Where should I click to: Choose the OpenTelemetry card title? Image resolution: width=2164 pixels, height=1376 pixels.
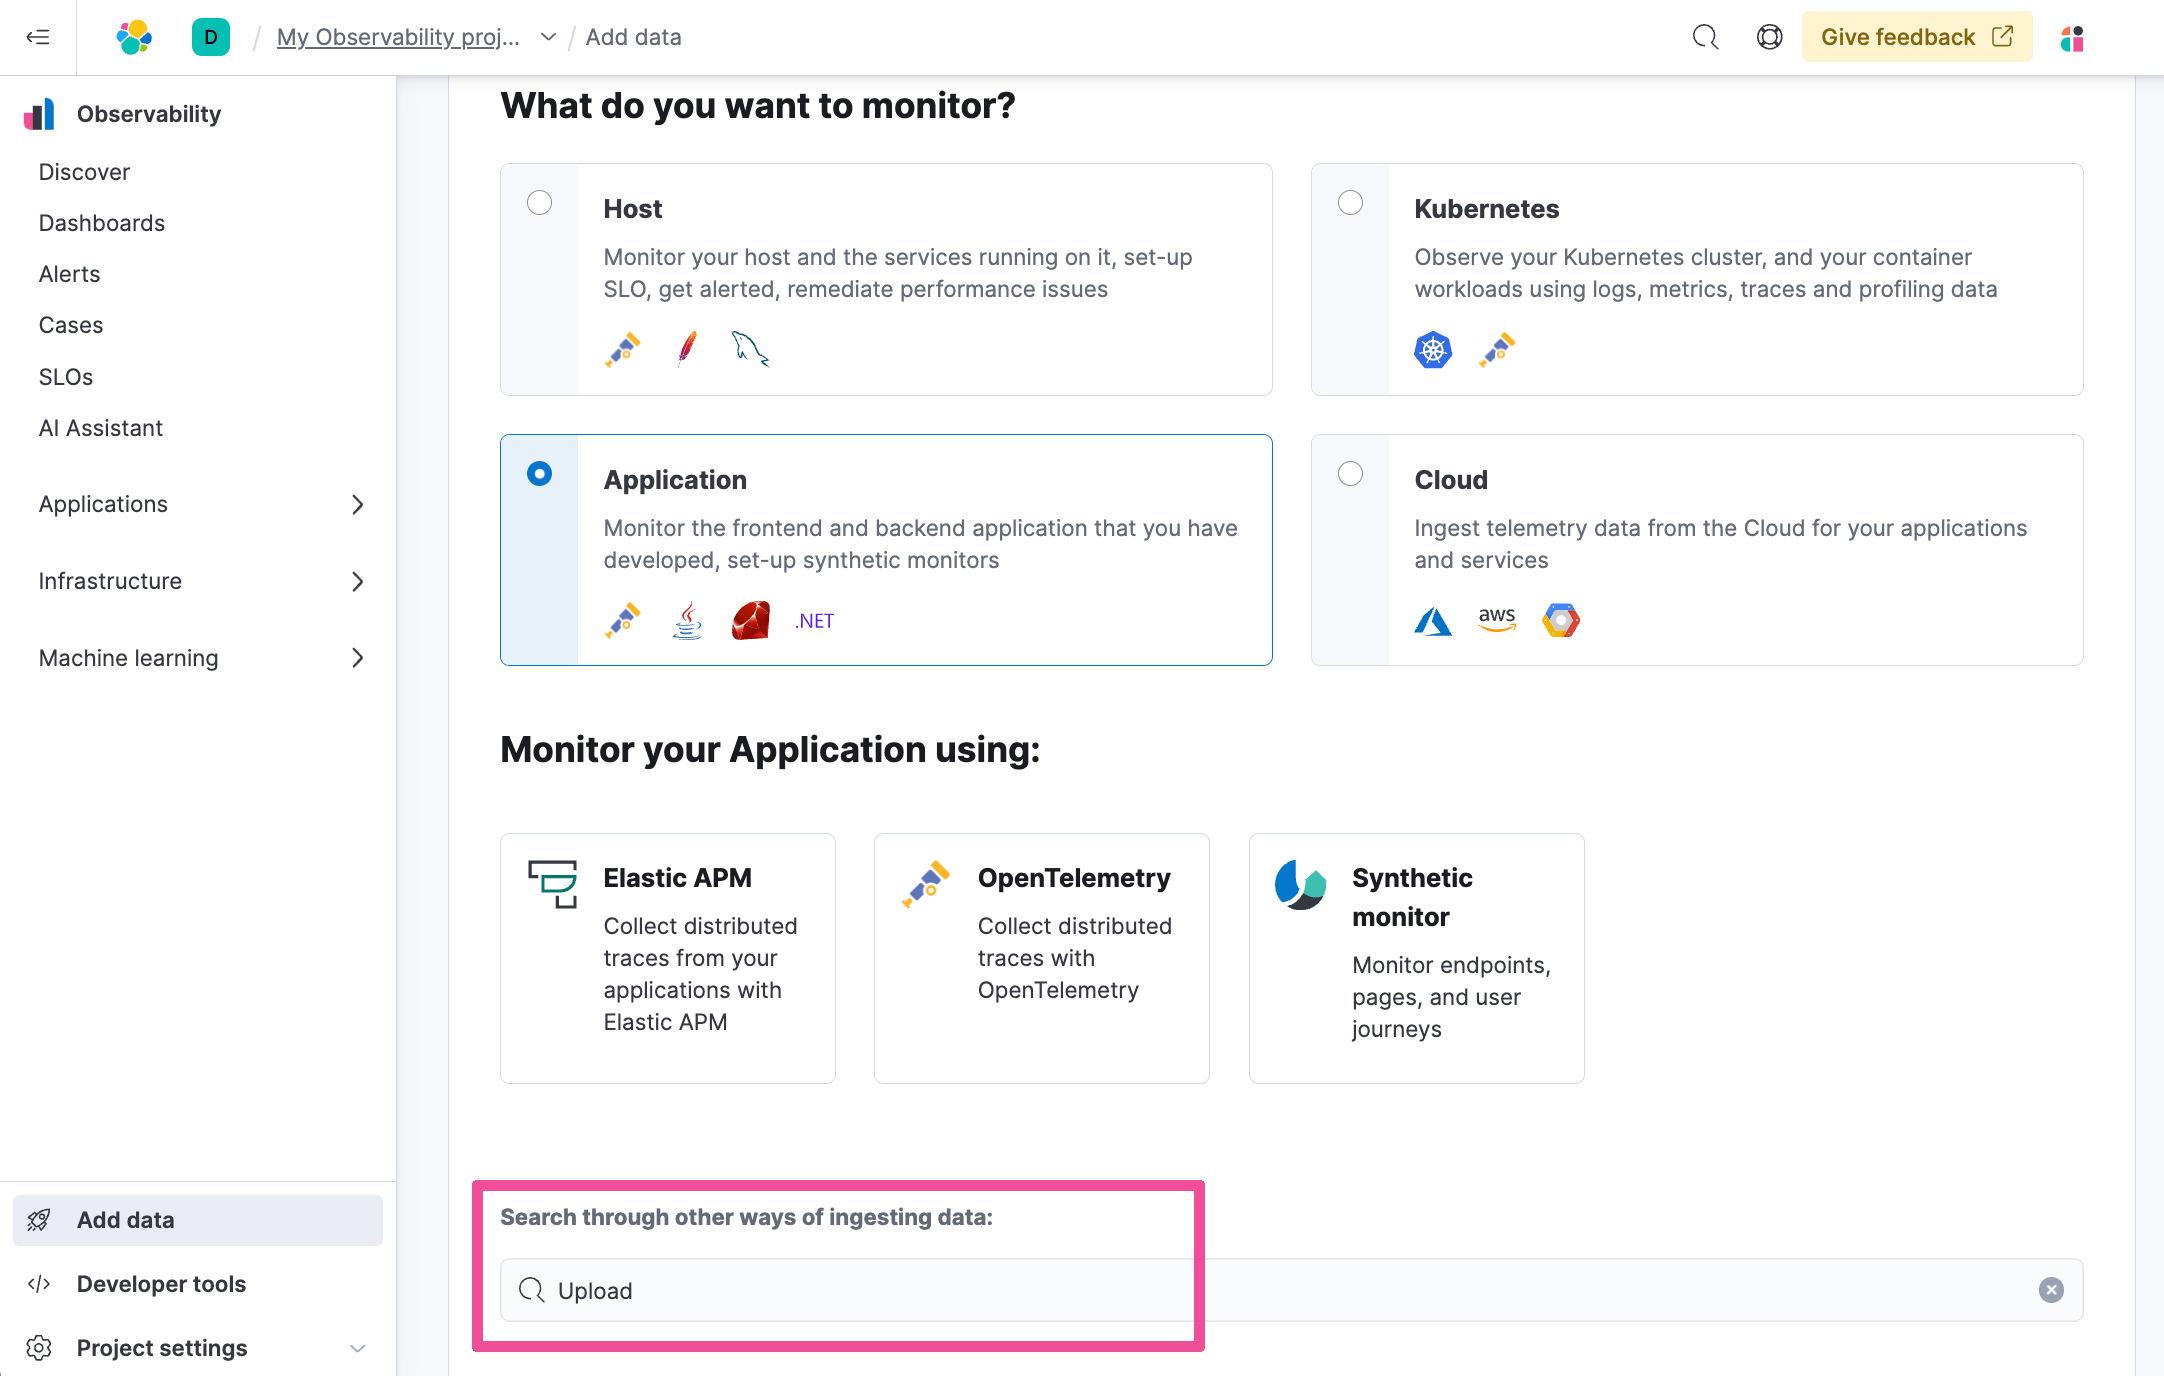pyautogui.click(x=1074, y=878)
